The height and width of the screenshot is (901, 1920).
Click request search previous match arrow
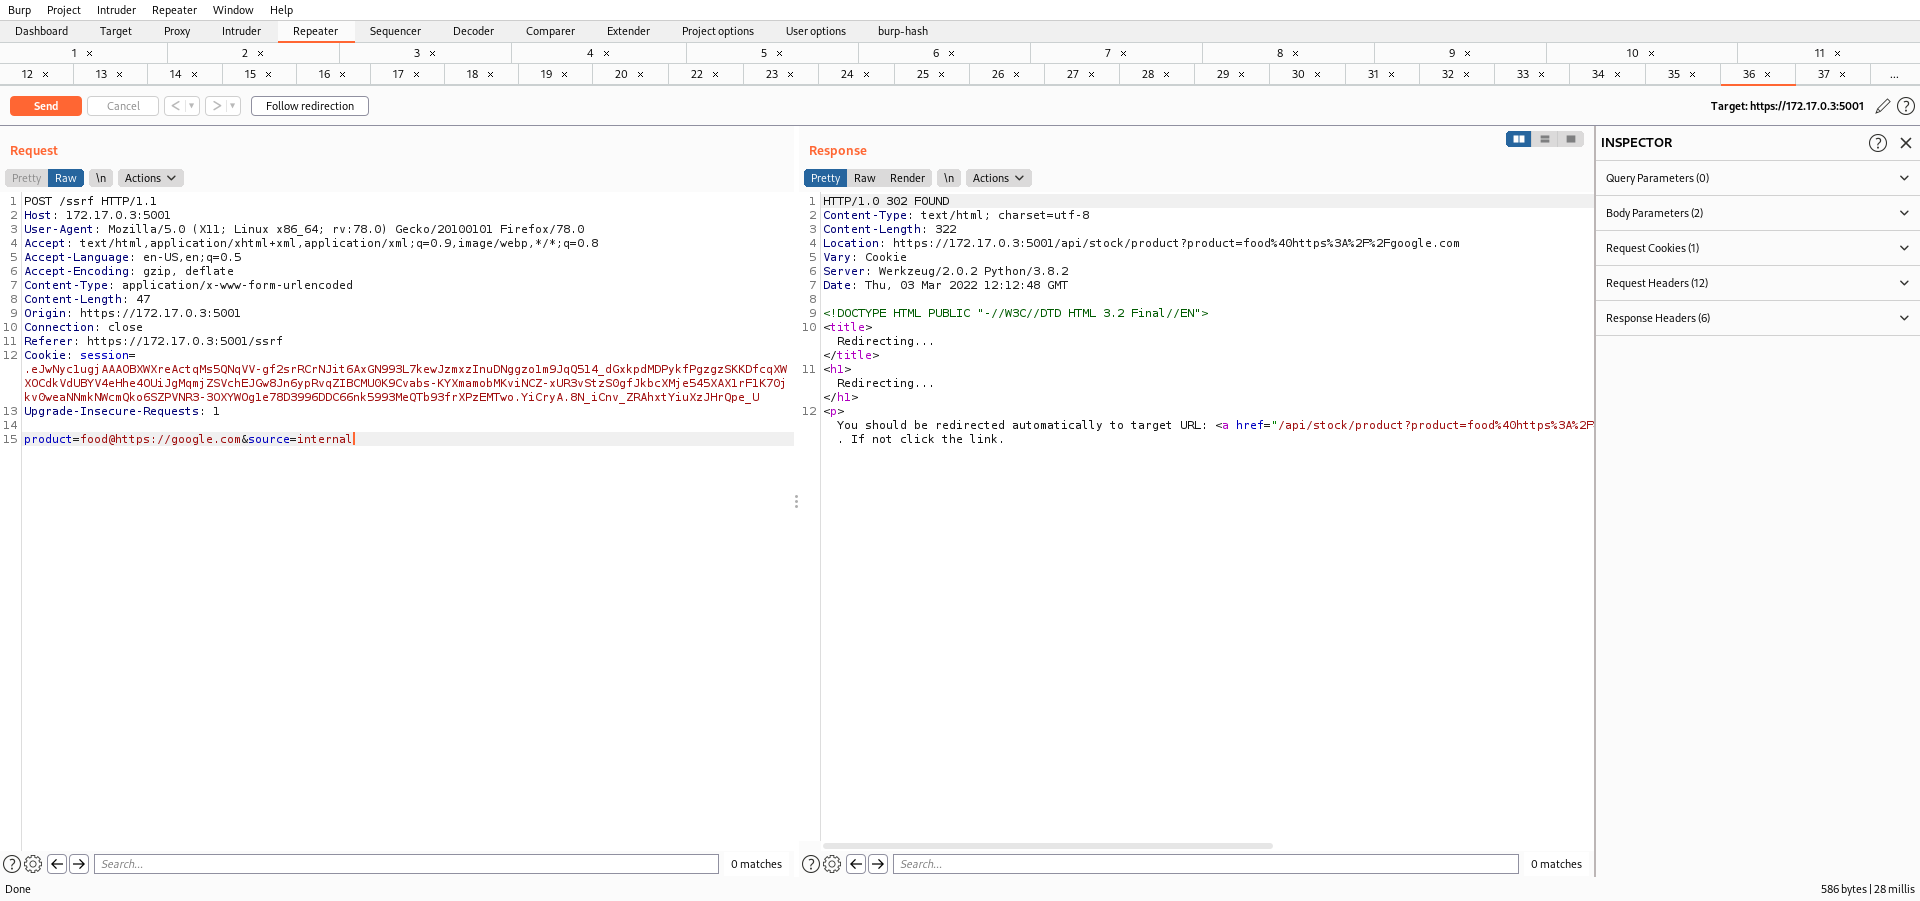pyautogui.click(x=57, y=864)
